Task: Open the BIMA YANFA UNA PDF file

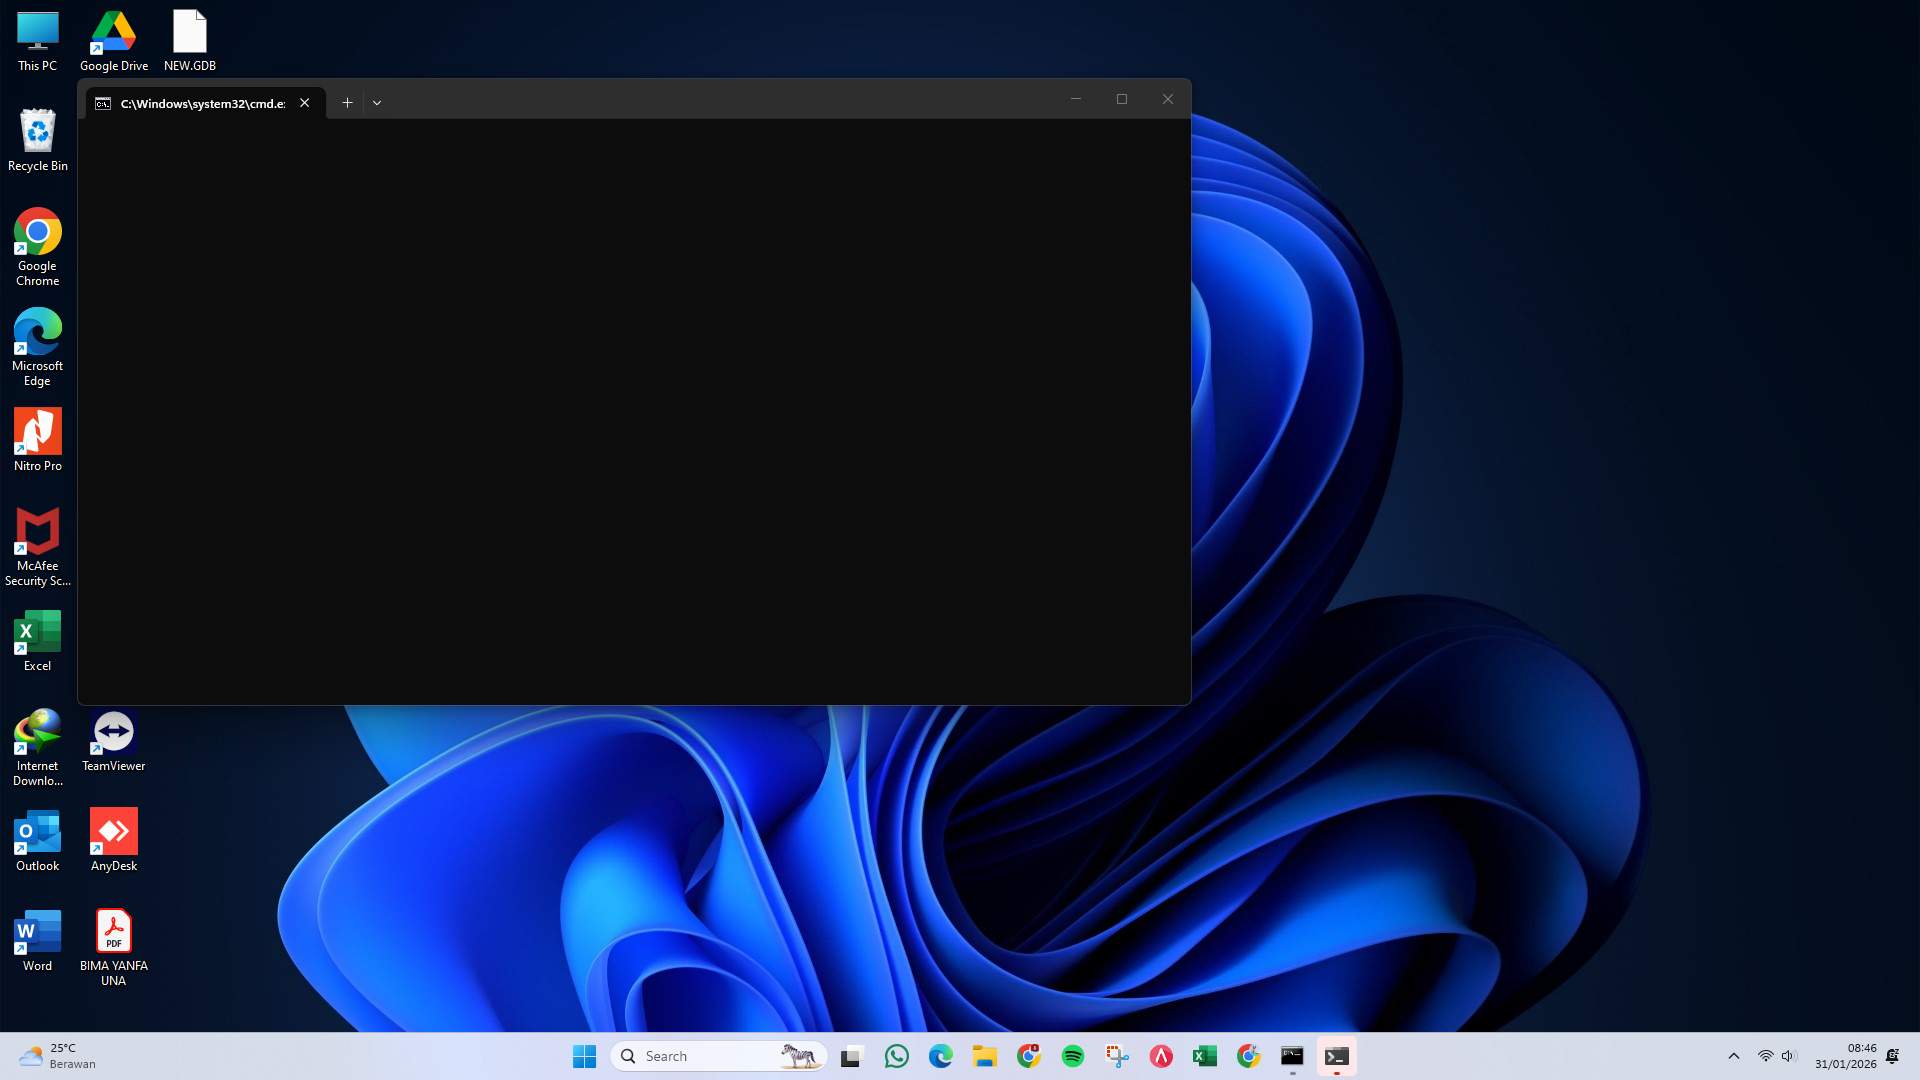Action: tap(113, 930)
